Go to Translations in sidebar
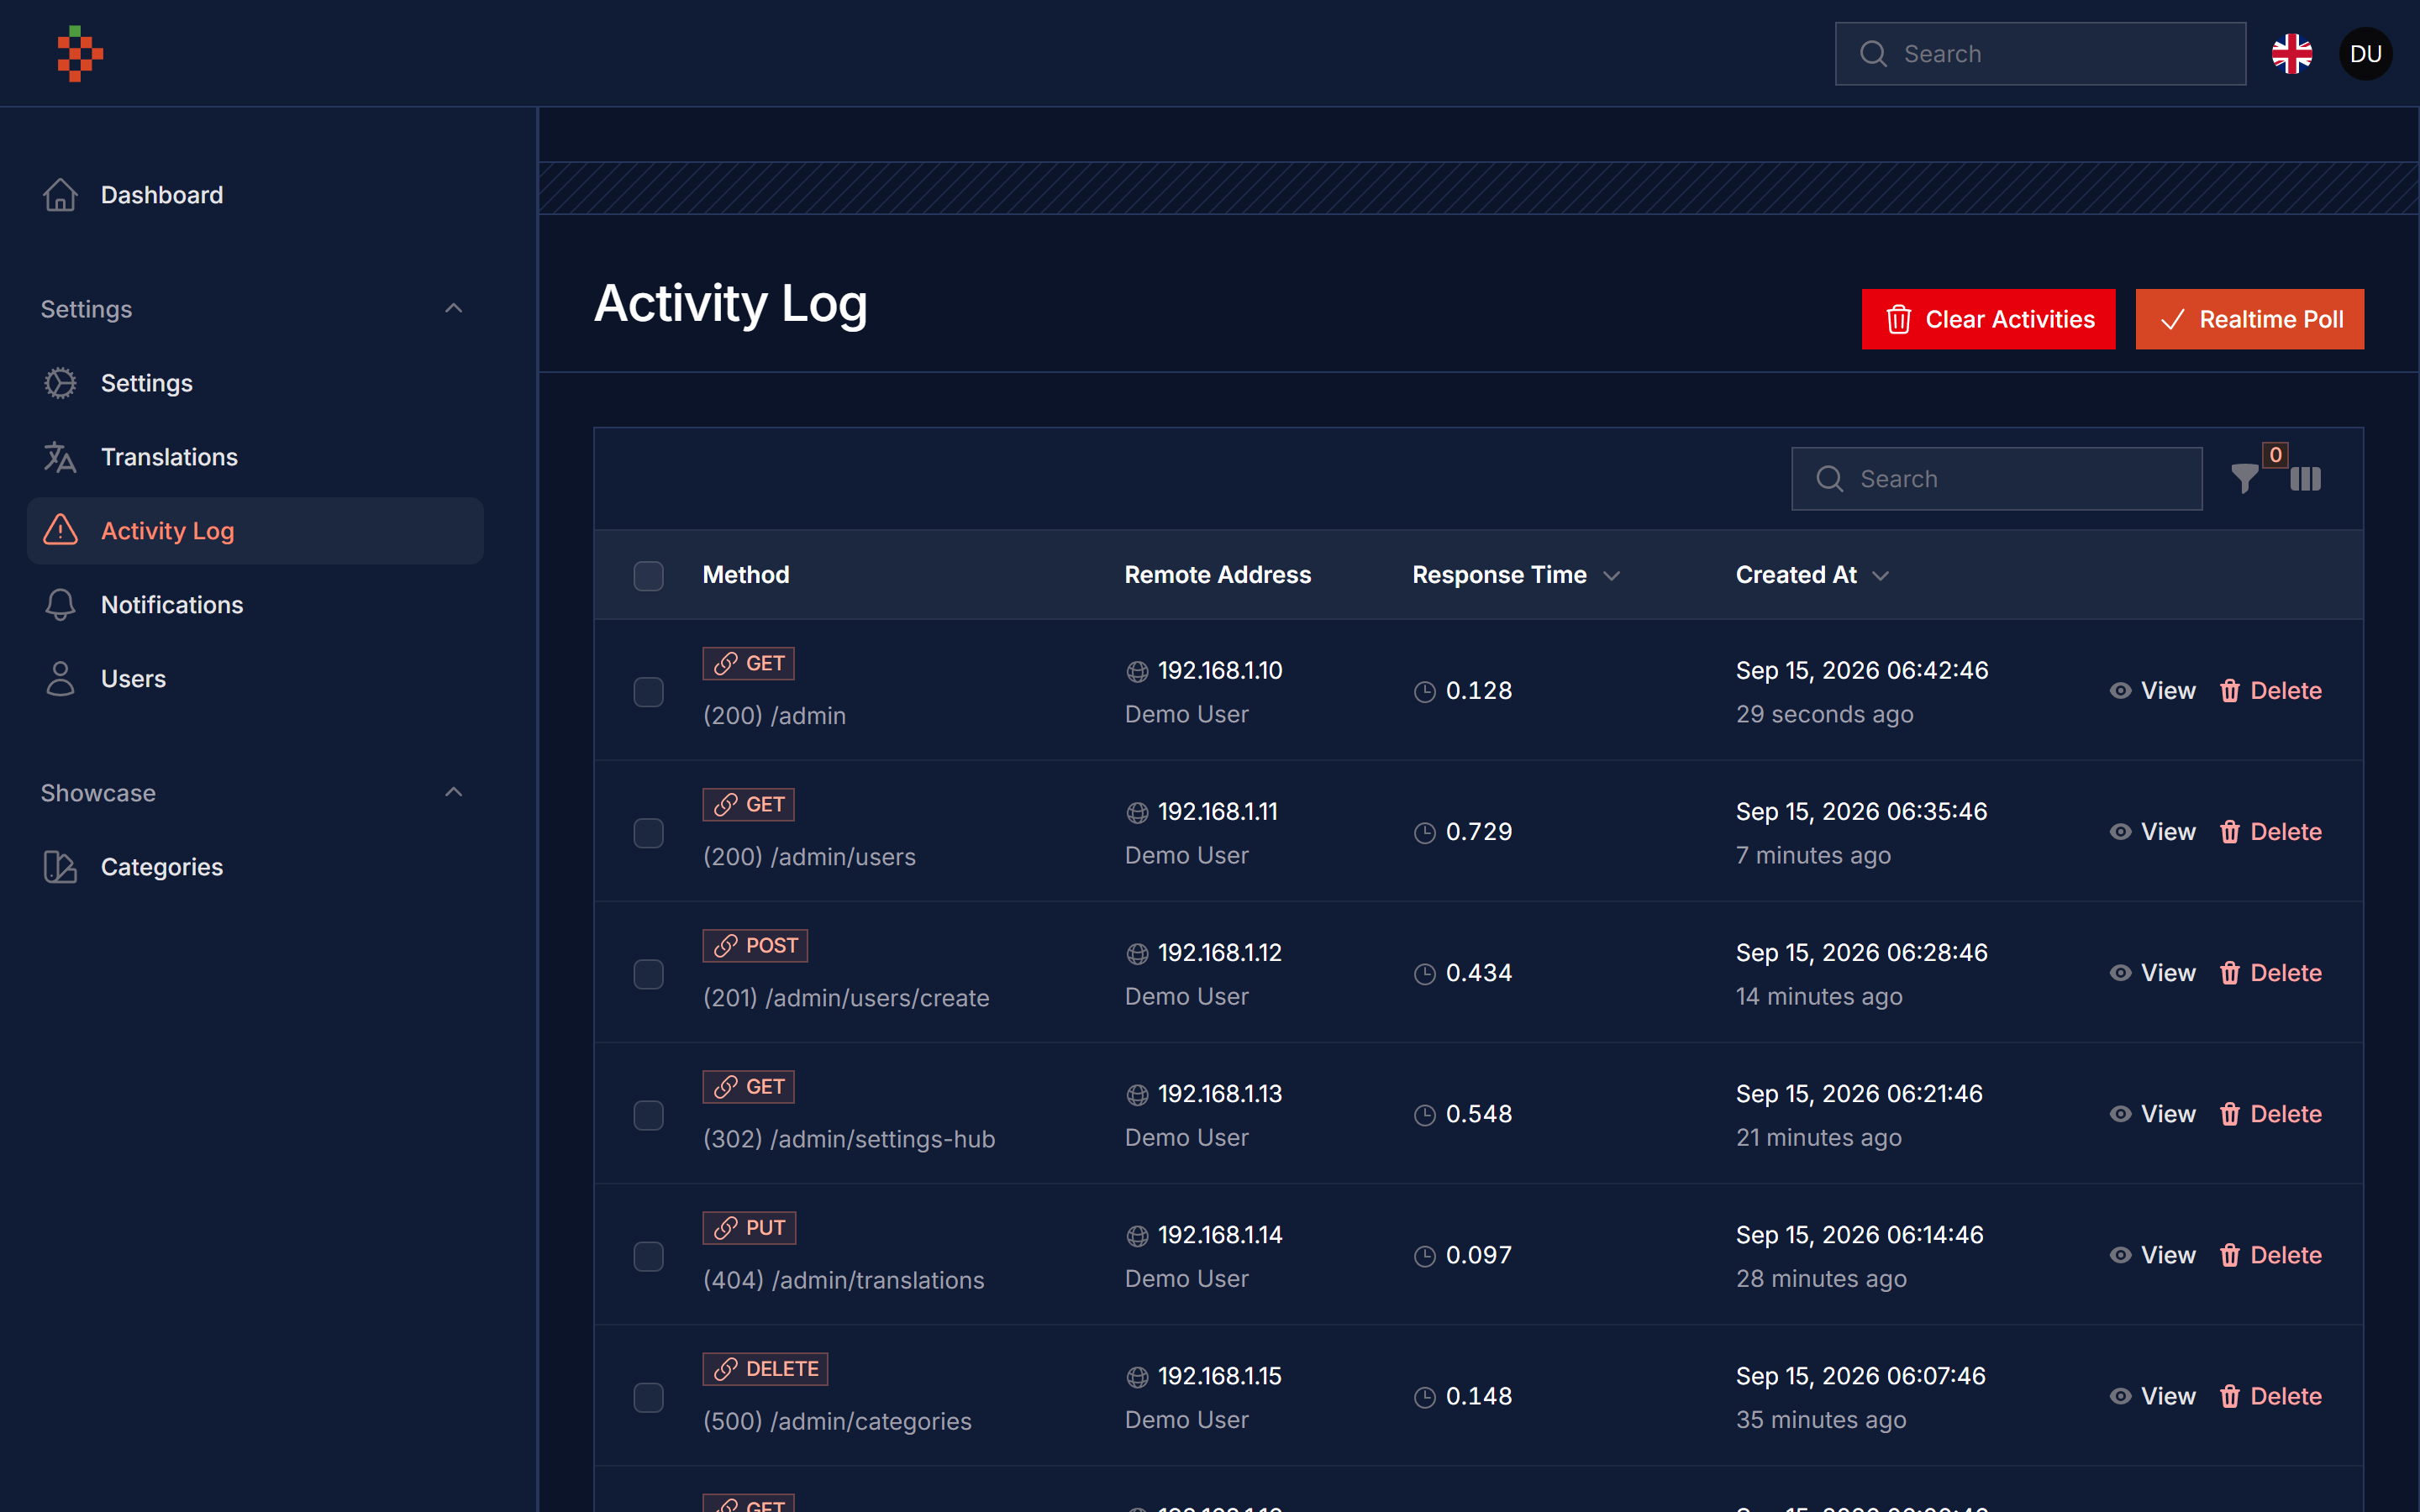2420x1512 pixels. 255,457
